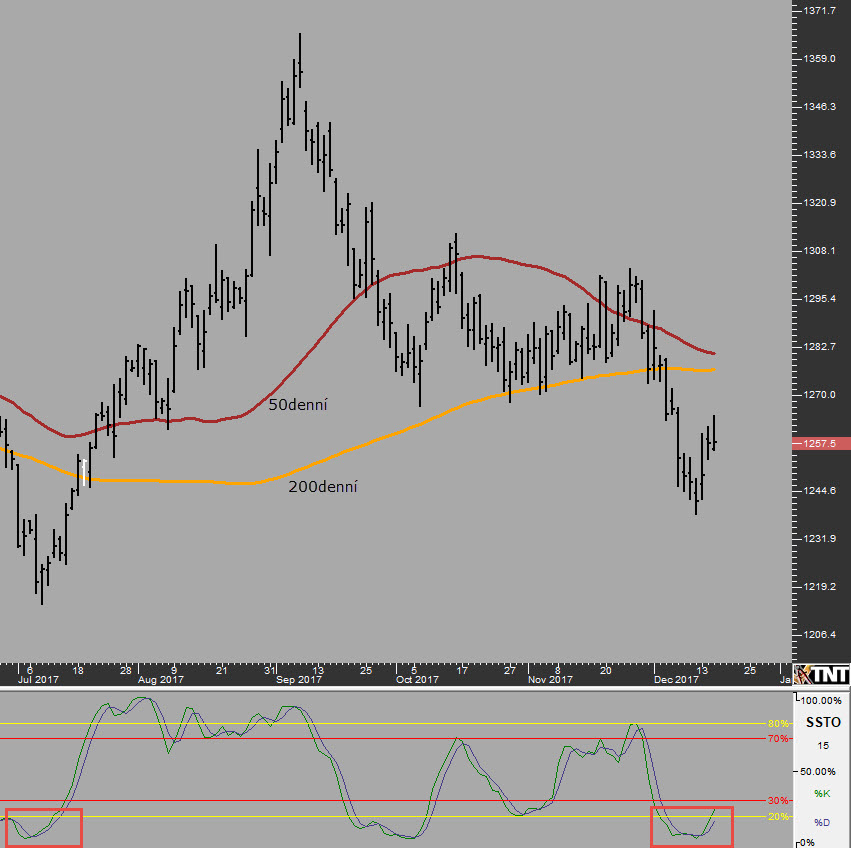Click the 1206.4 price axis label
This screenshot has width=851, height=848.
(820, 635)
